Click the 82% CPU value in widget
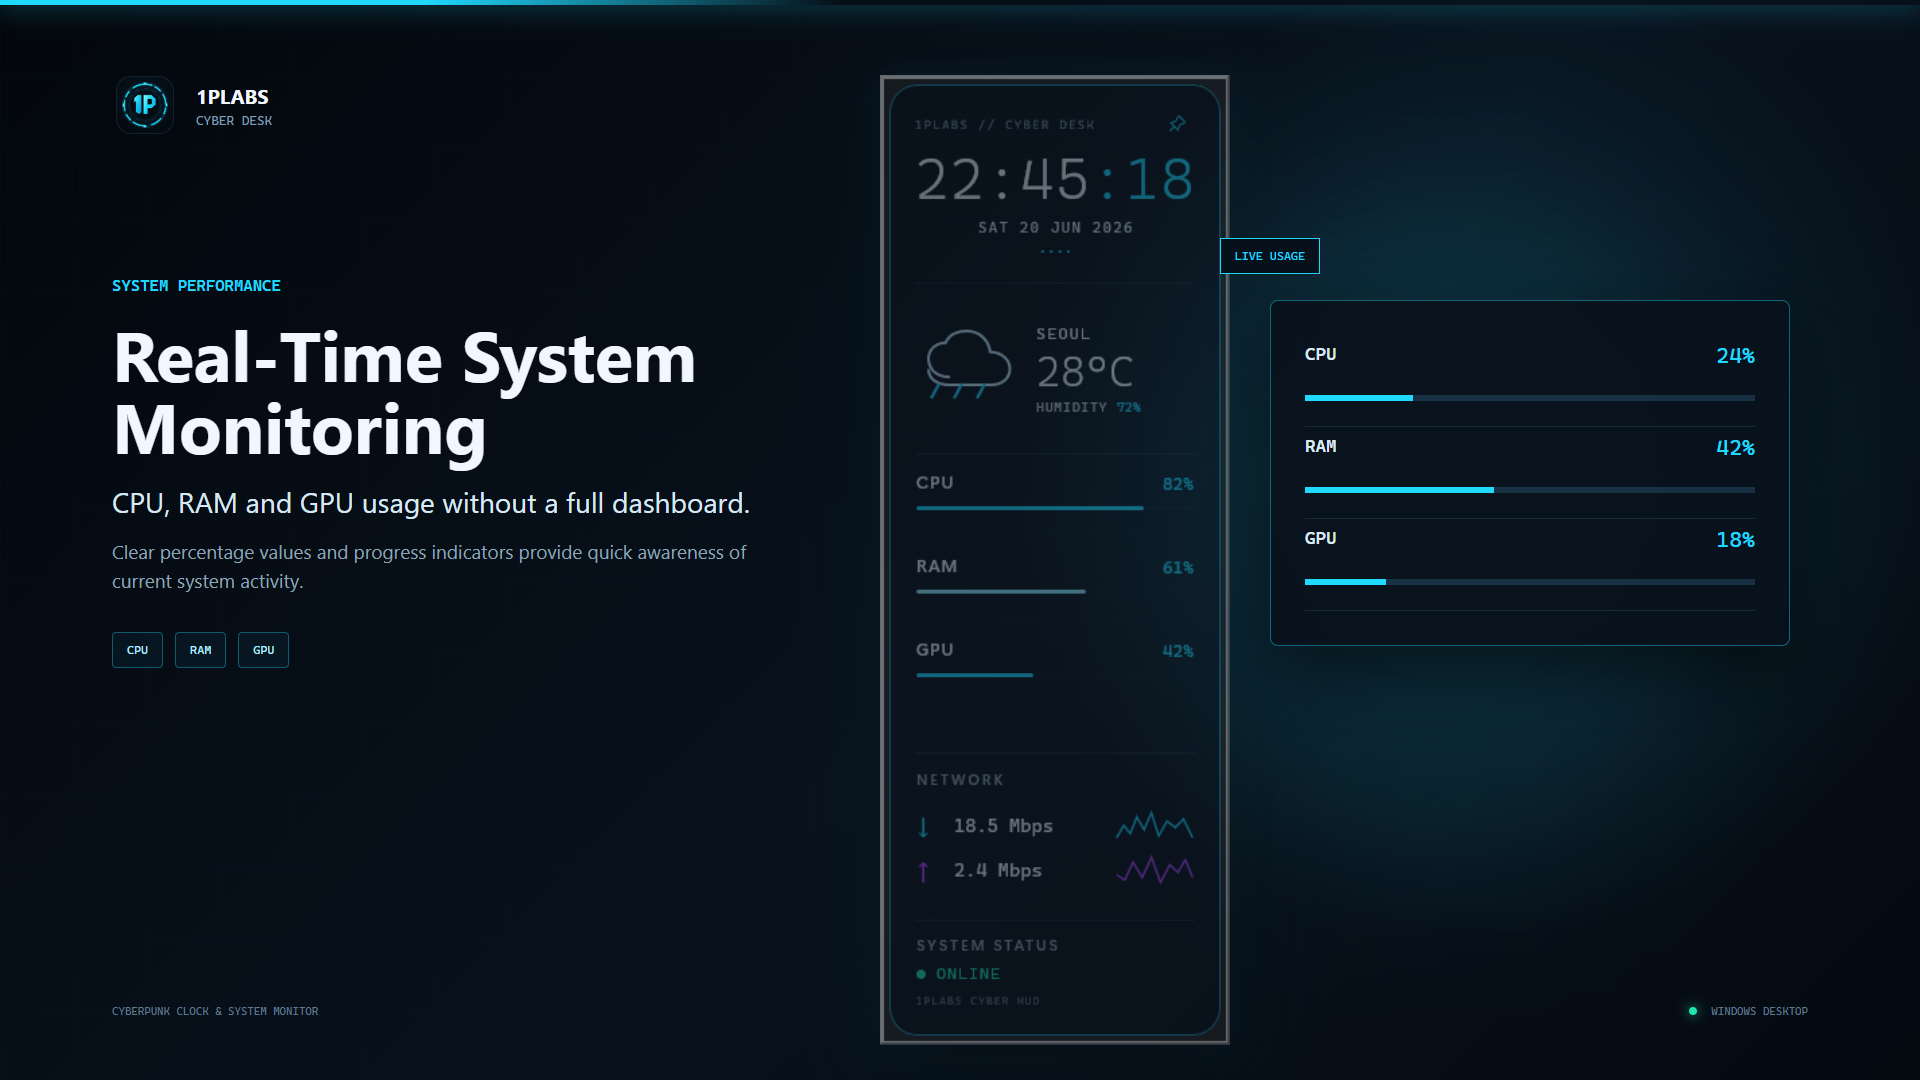1920x1080 pixels. (1178, 484)
